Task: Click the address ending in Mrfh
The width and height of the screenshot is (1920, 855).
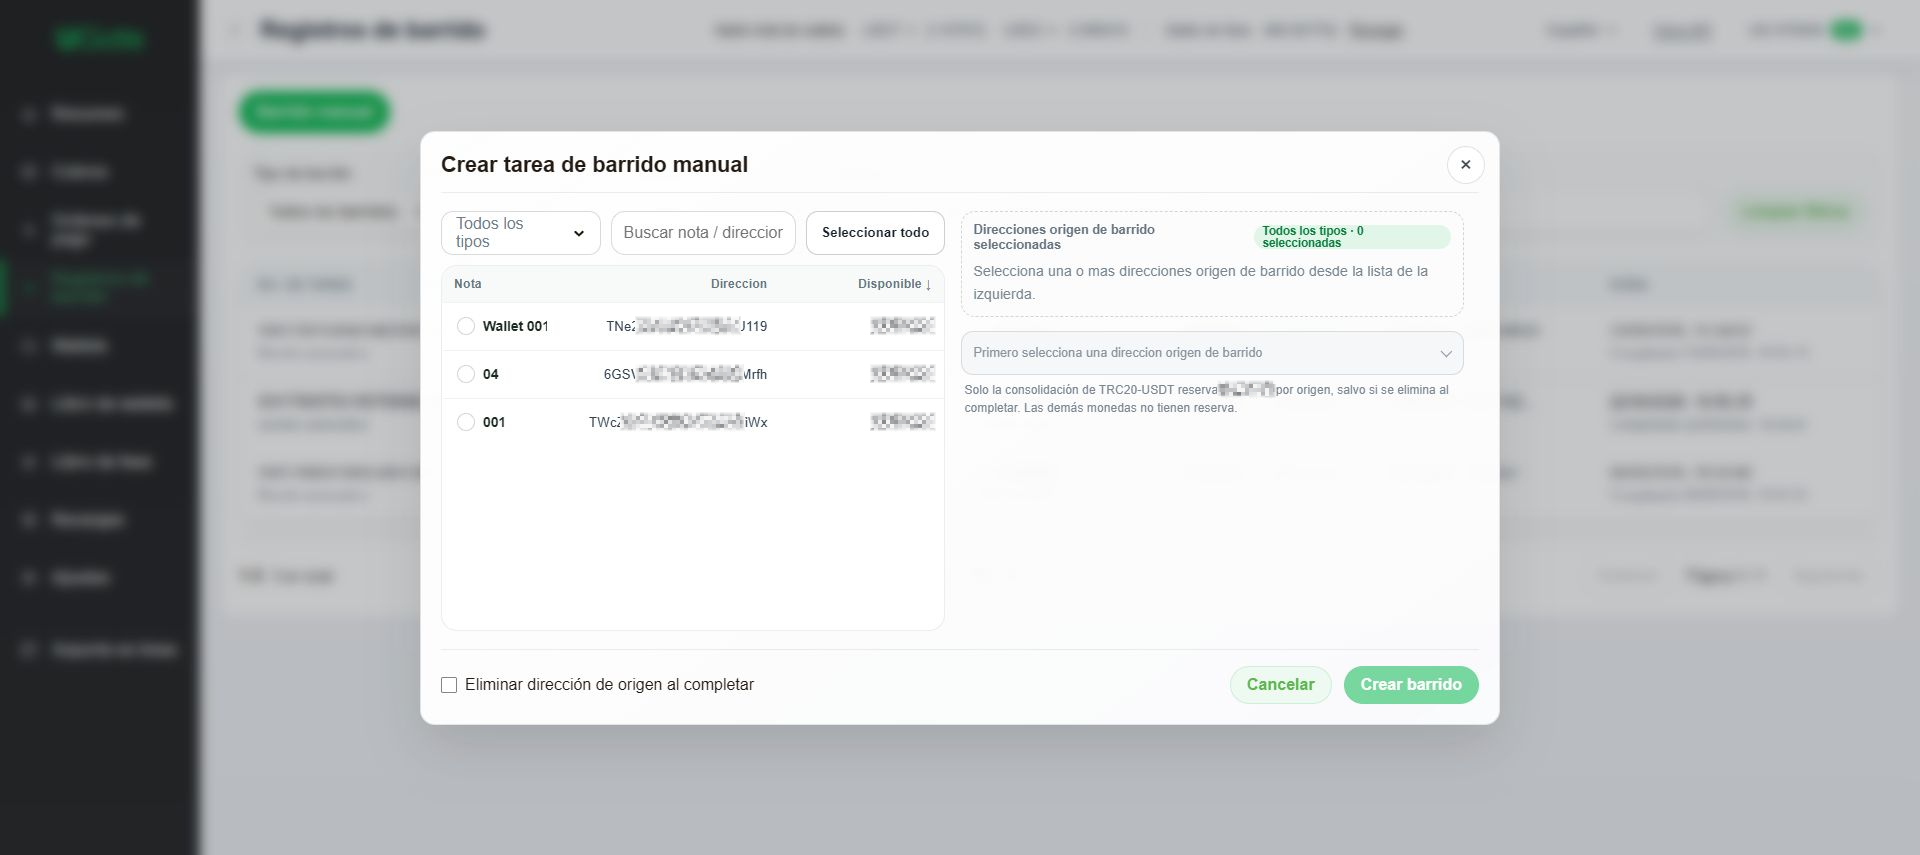Action: point(685,374)
